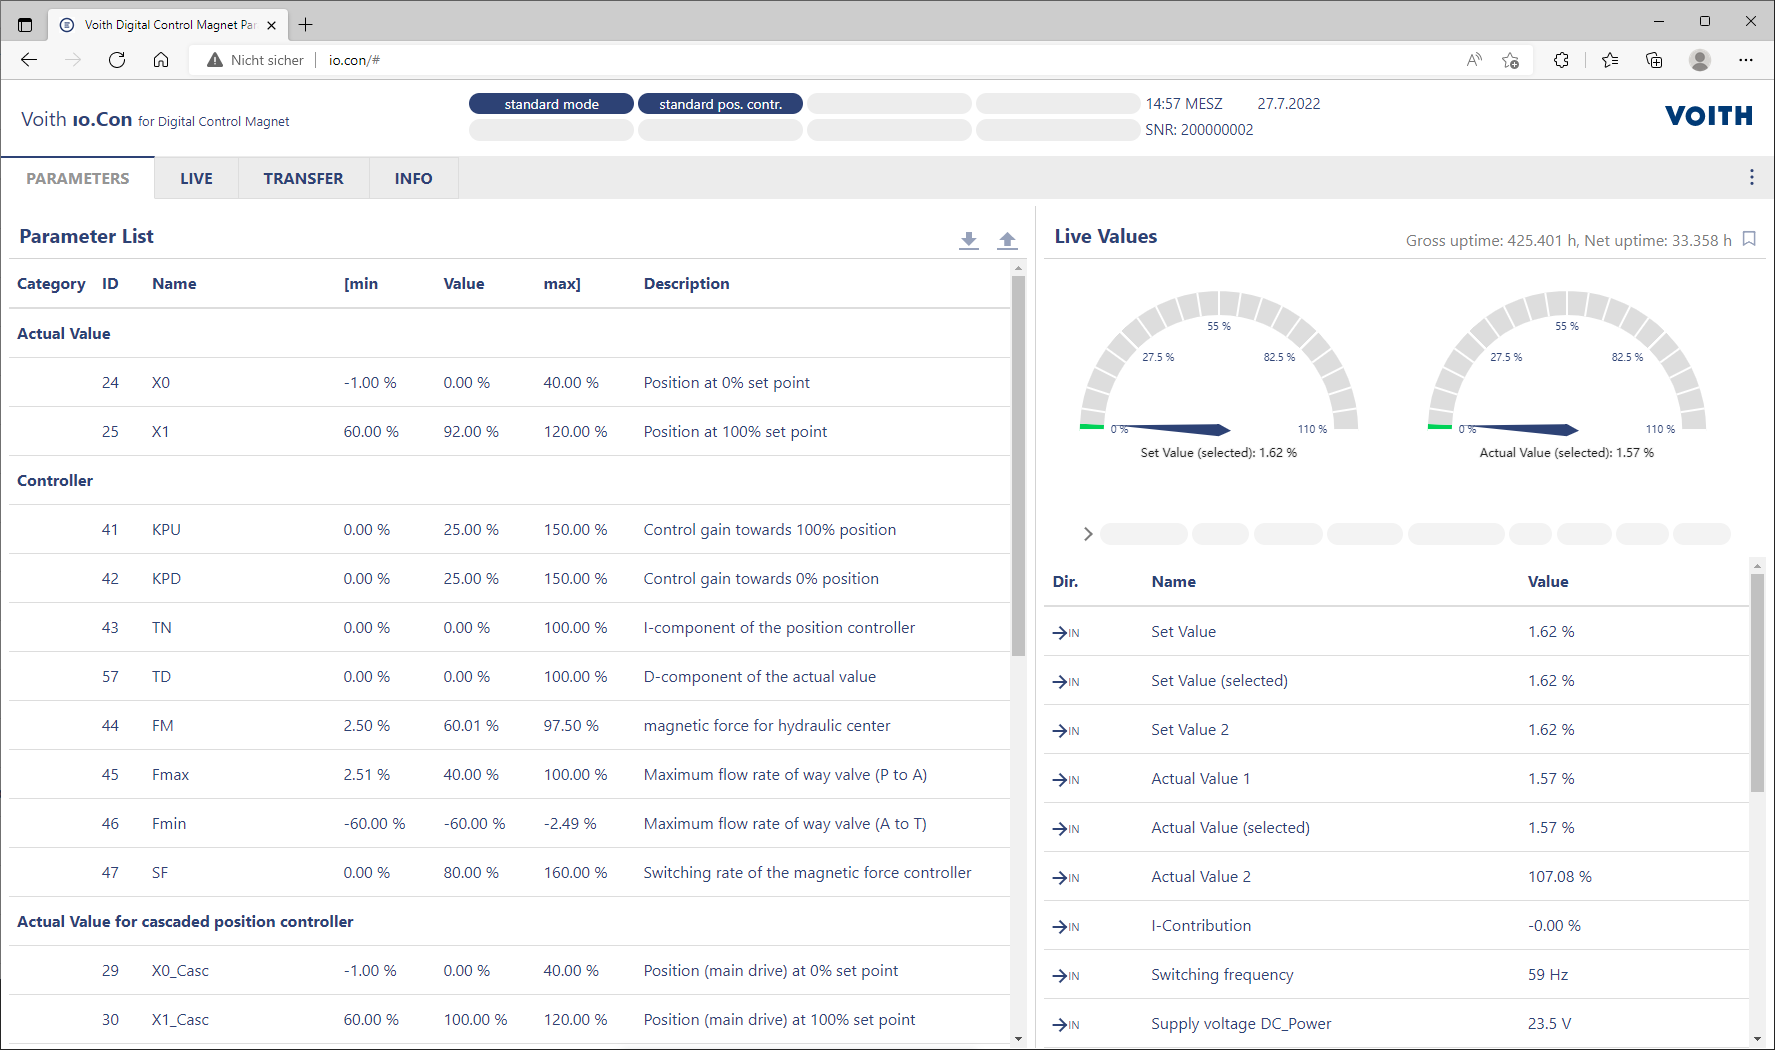Image resolution: width=1775 pixels, height=1050 pixels.
Task: Open the tab actions menu icon
Action: point(25,25)
